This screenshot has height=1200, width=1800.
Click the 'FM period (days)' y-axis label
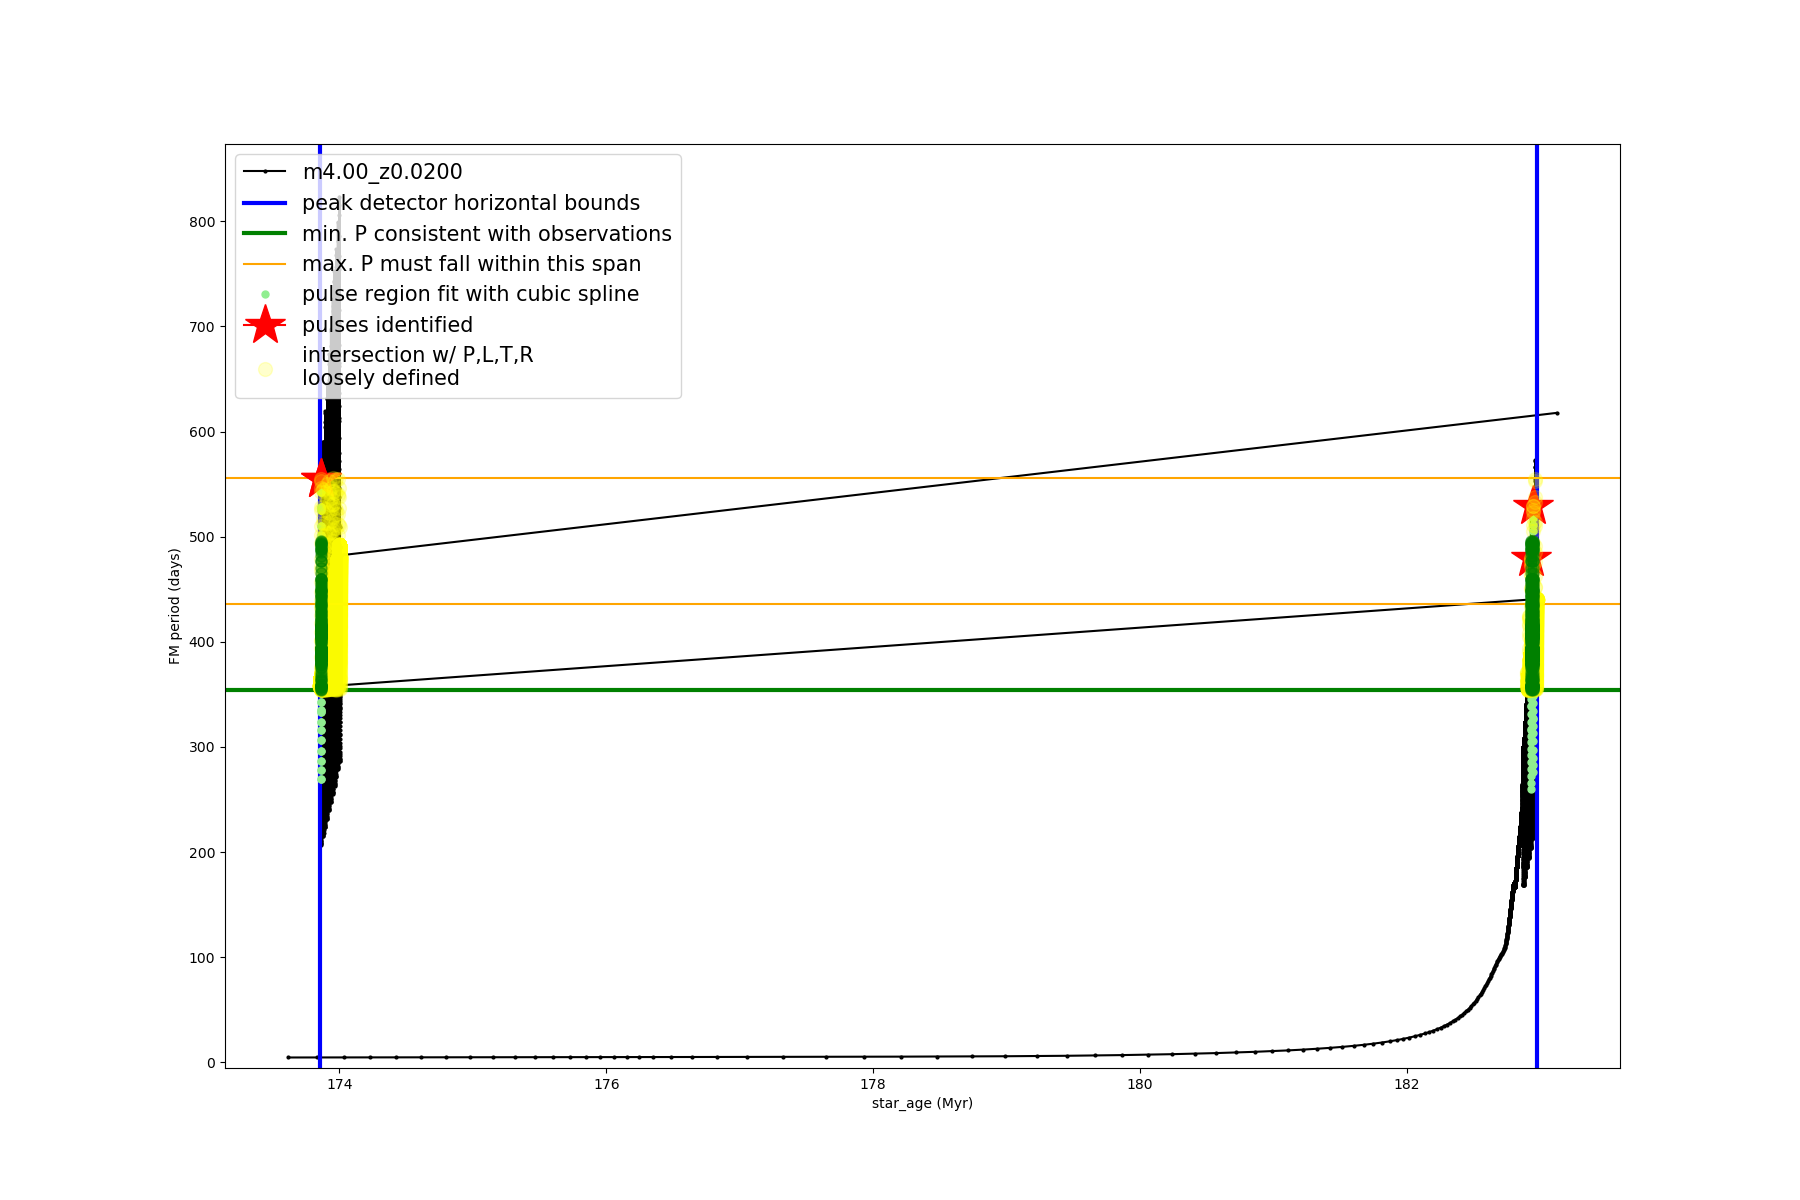tap(175, 606)
